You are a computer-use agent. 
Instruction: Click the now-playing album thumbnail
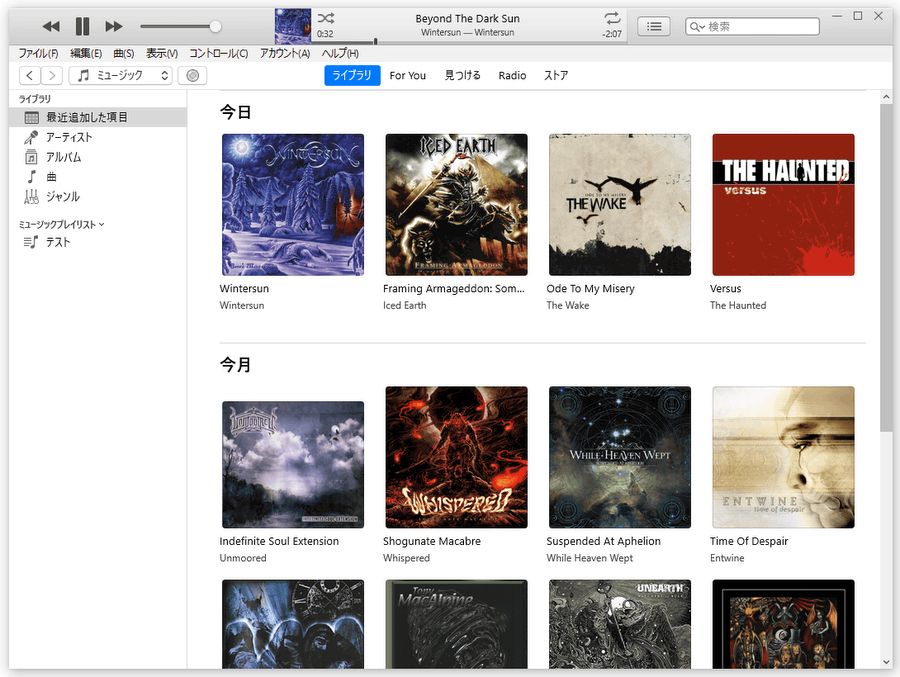tap(293, 26)
